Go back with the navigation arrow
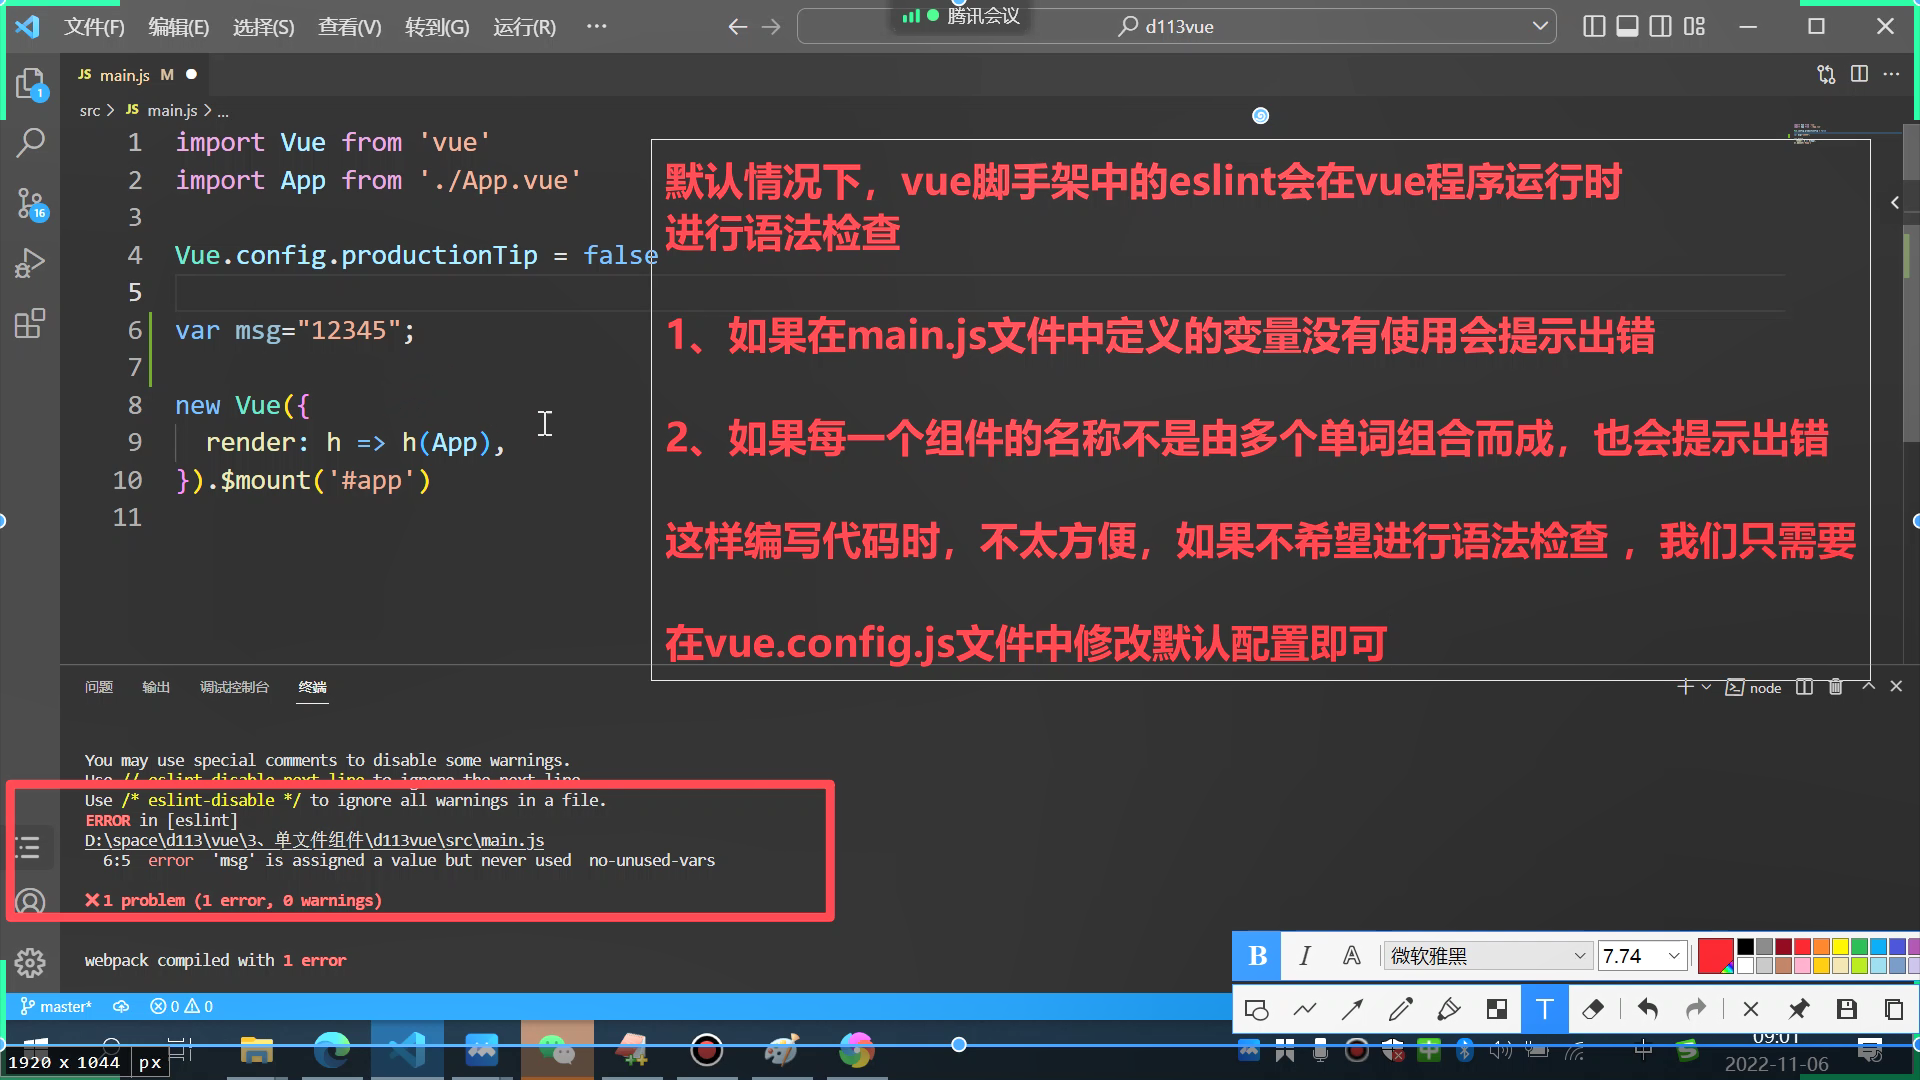 [738, 27]
